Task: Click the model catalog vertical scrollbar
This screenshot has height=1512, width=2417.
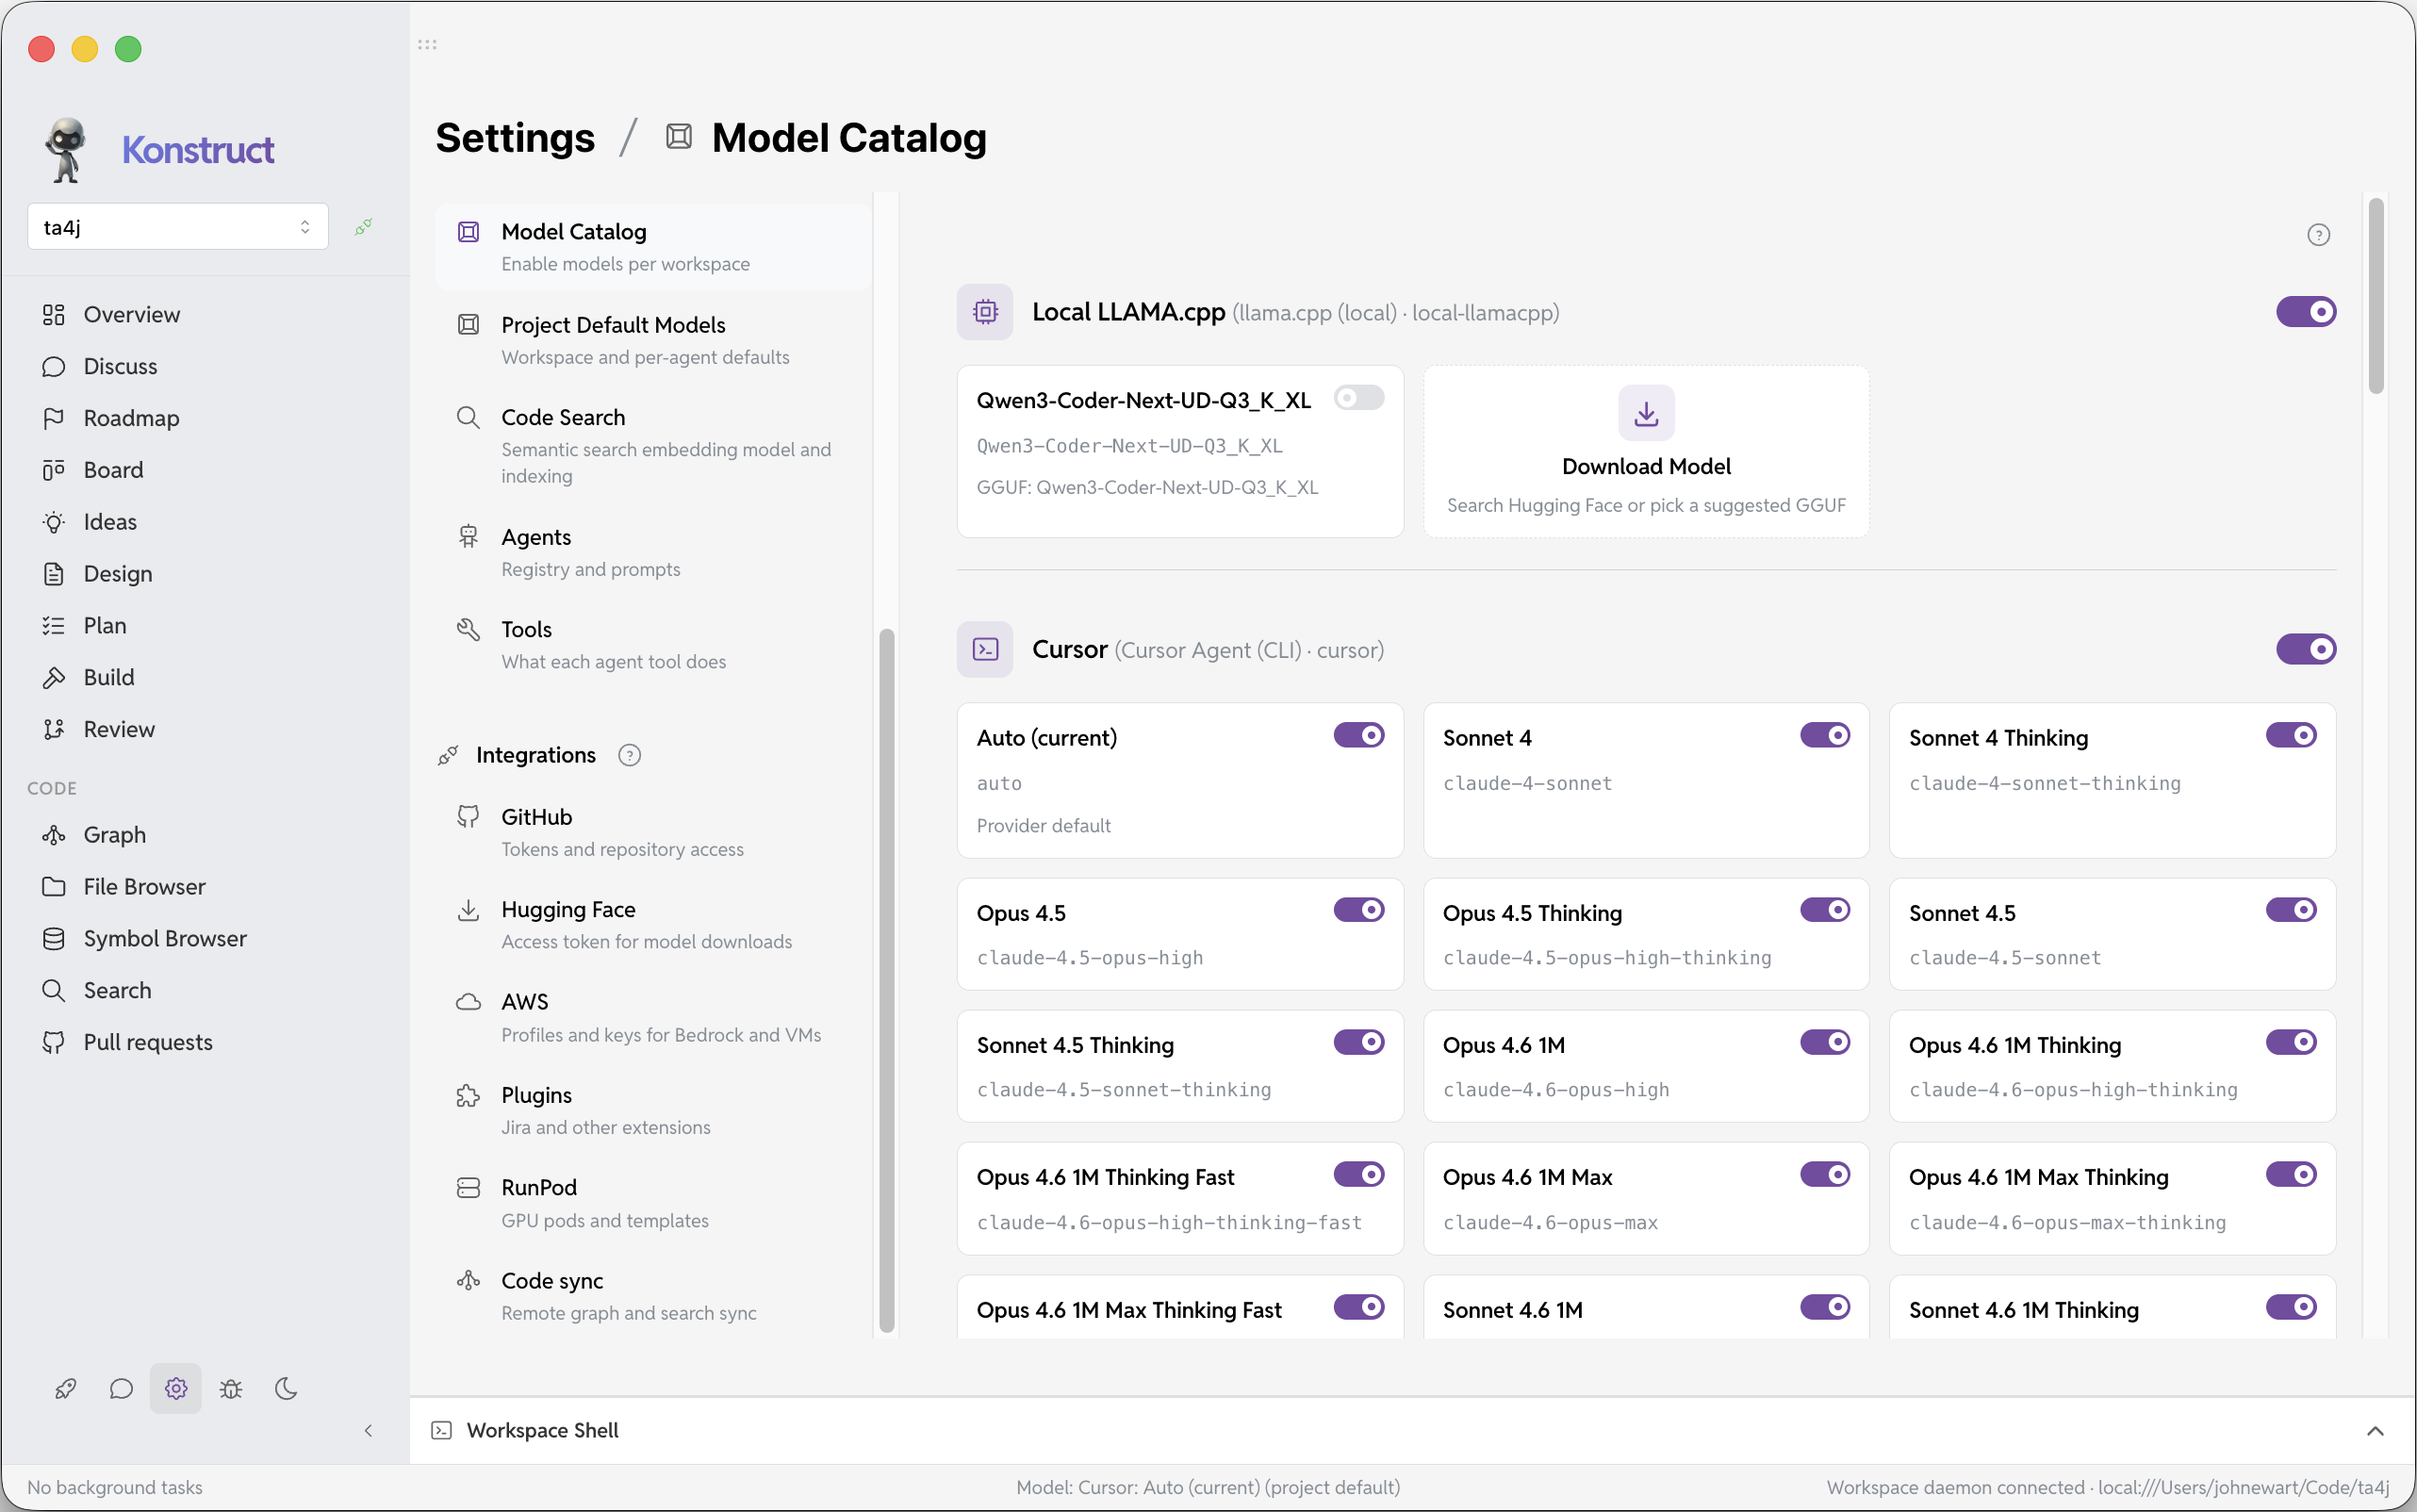Action: click(x=2376, y=296)
